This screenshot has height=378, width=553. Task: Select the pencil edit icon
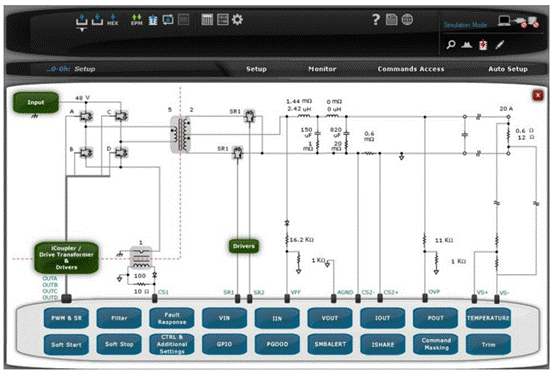click(x=500, y=45)
